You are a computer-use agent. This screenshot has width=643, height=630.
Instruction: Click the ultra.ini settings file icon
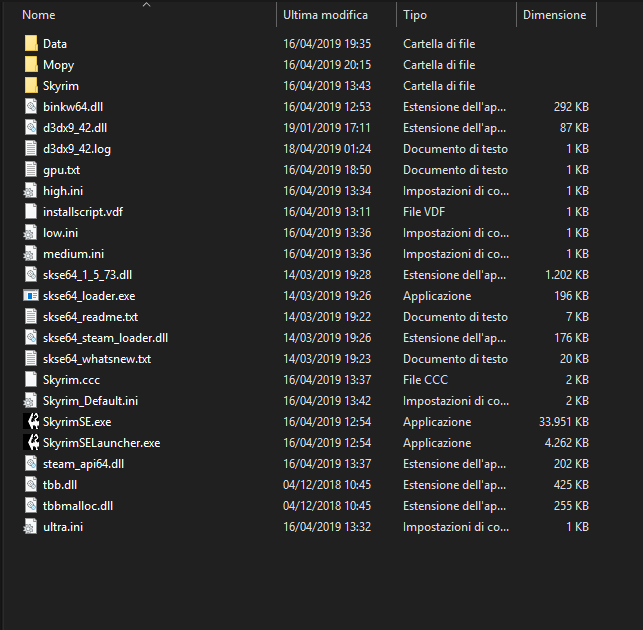tap(30, 526)
